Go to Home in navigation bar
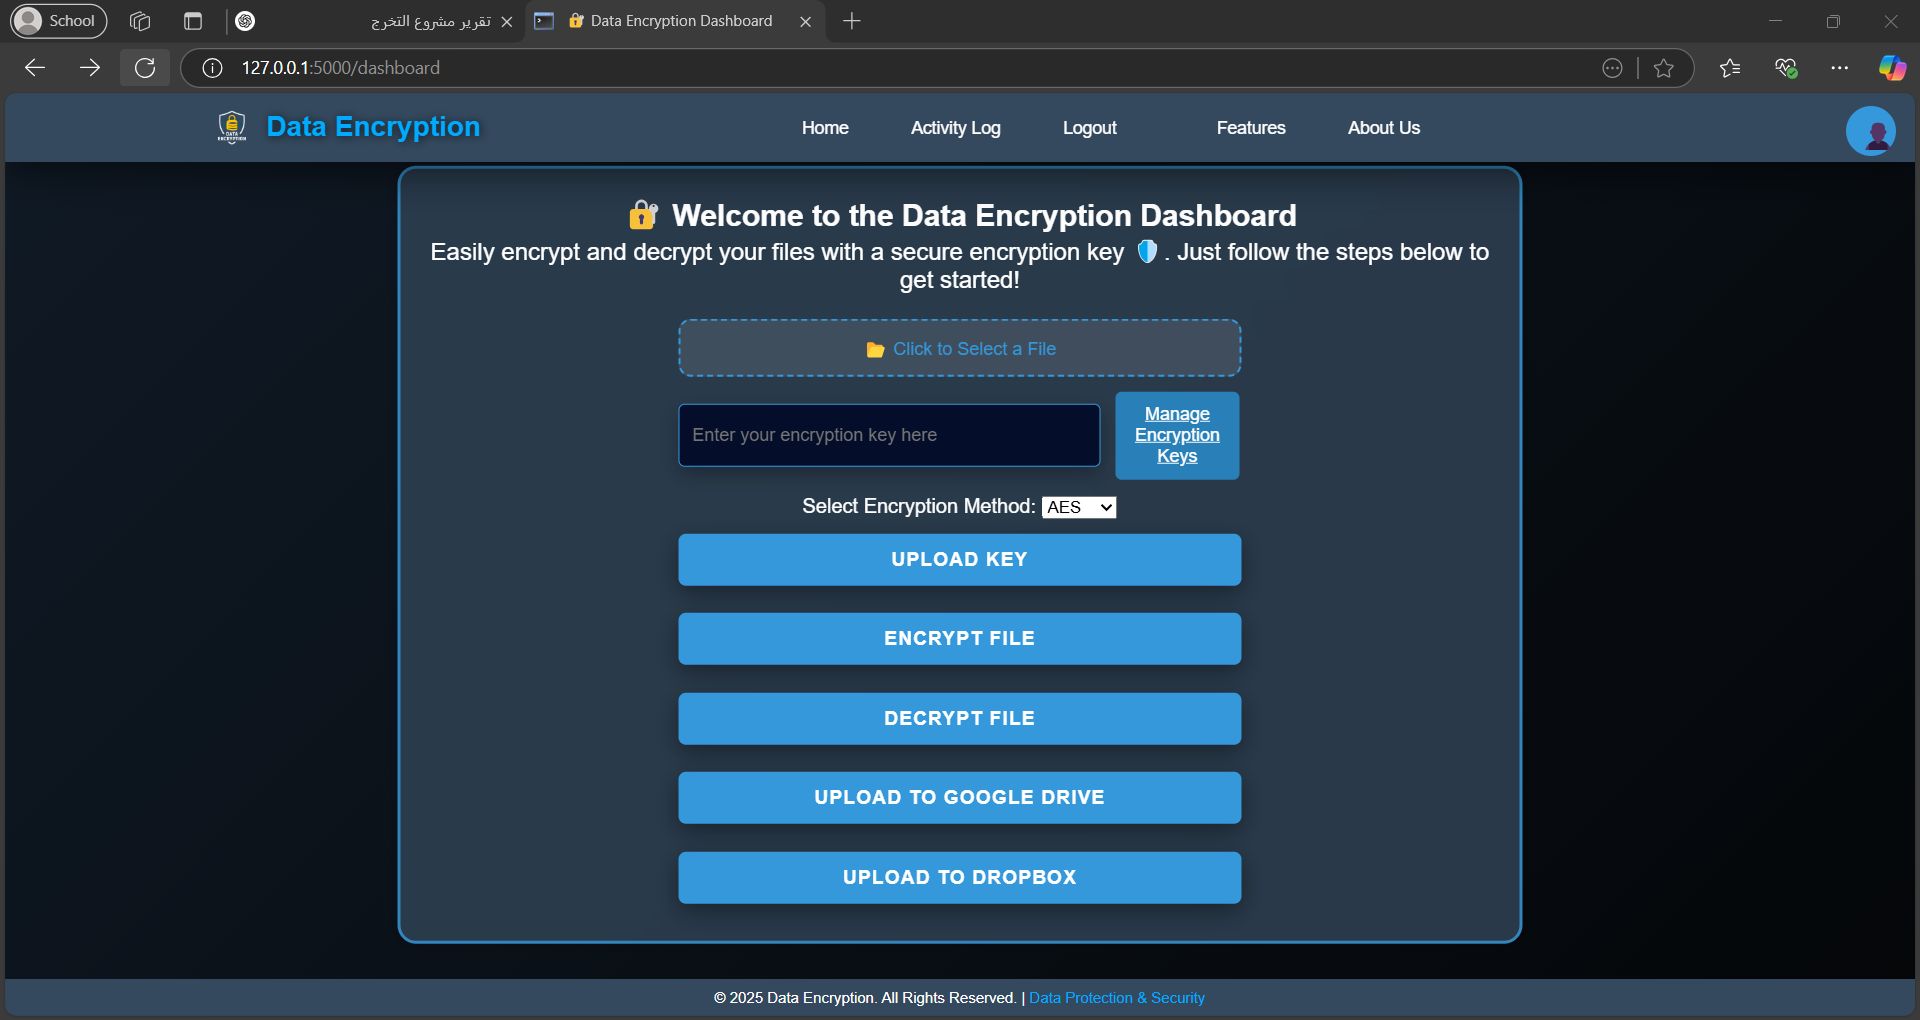1920x1020 pixels. 825,128
